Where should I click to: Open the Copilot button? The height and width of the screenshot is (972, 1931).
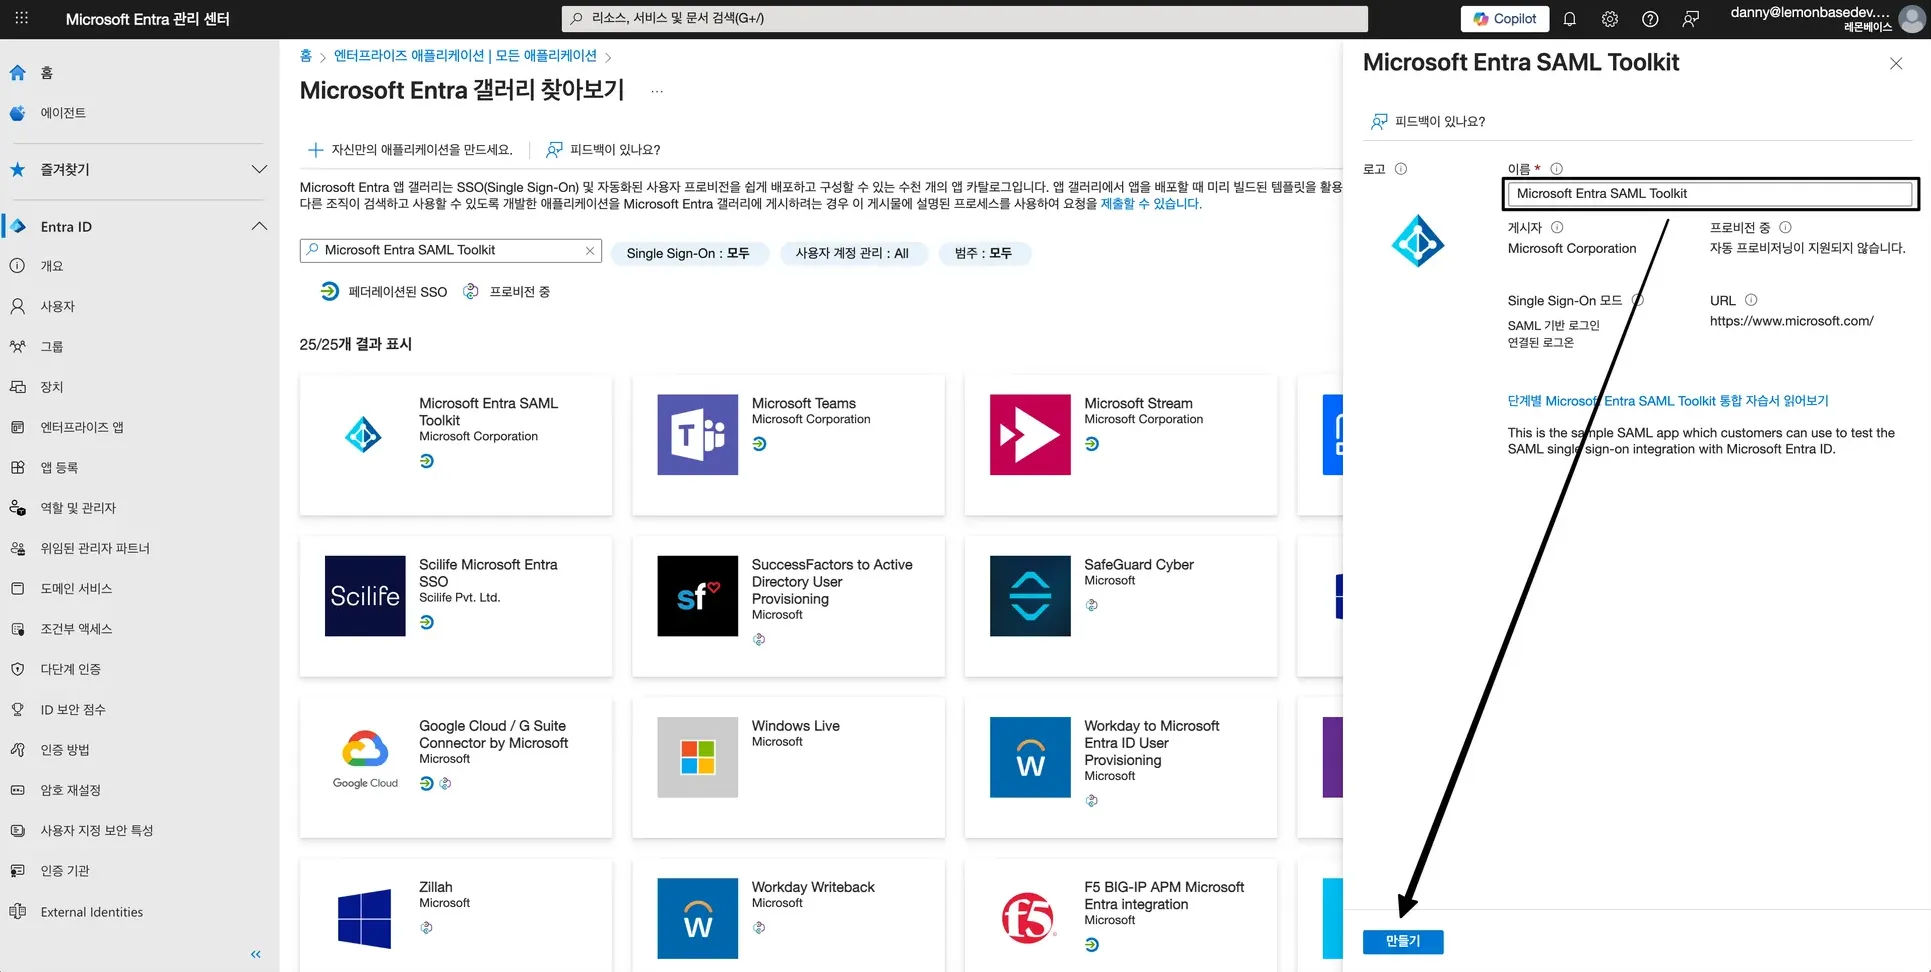1505,19
